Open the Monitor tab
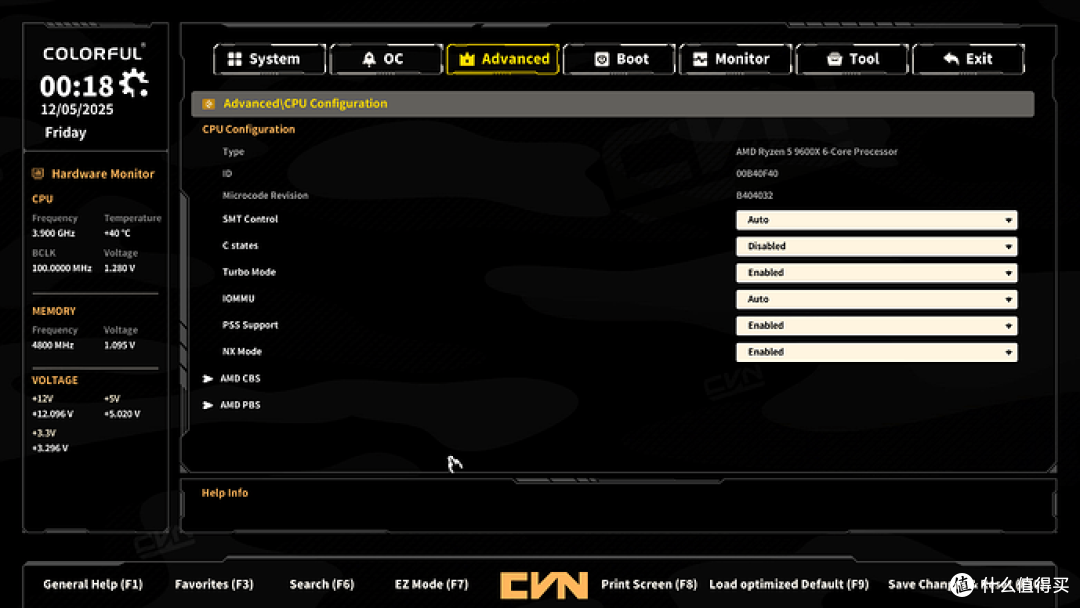This screenshot has height=608, width=1080. (x=736, y=59)
